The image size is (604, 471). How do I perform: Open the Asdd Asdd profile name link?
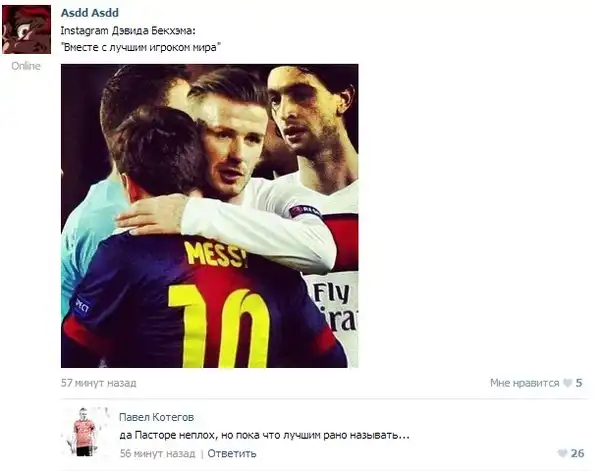(90, 13)
